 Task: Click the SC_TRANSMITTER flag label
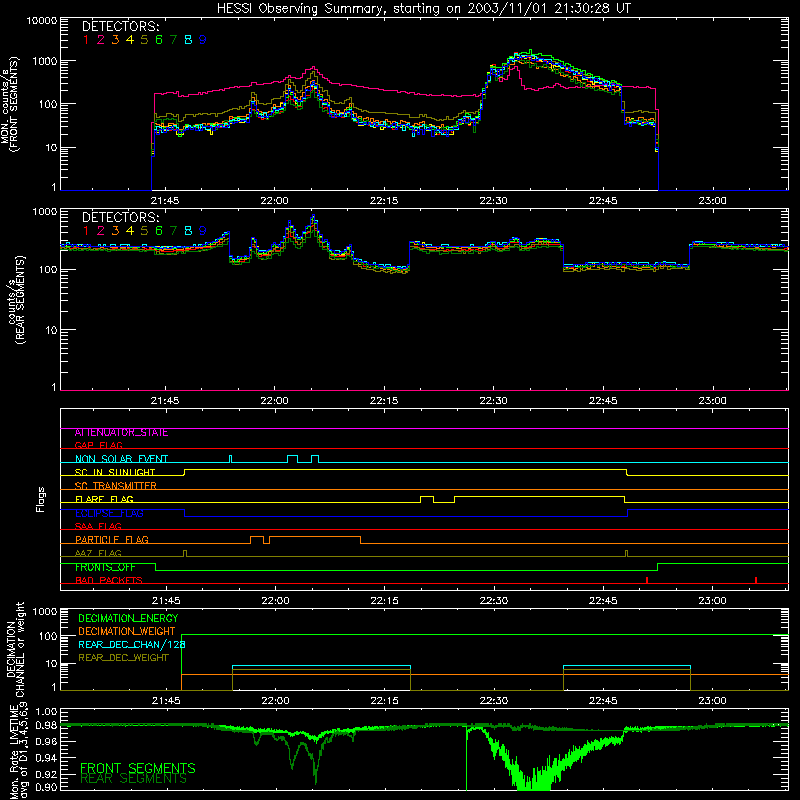click(115, 486)
